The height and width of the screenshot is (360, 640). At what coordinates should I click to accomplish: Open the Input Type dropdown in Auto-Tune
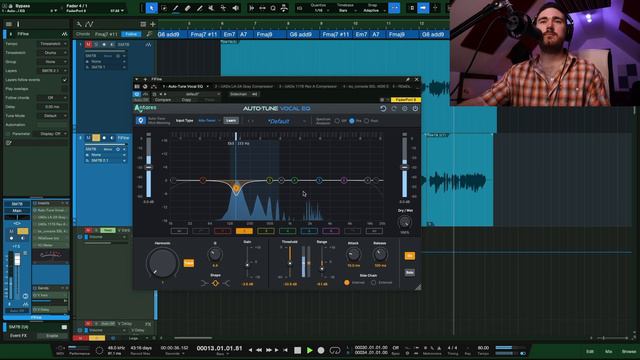pyautogui.click(x=209, y=120)
